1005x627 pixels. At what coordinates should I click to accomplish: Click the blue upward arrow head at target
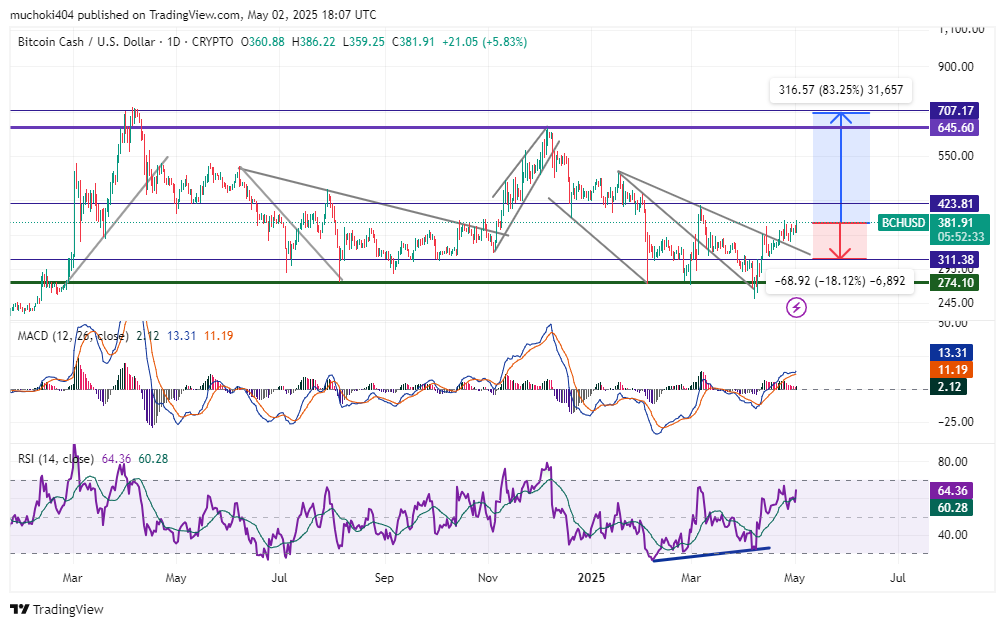pos(841,117)
